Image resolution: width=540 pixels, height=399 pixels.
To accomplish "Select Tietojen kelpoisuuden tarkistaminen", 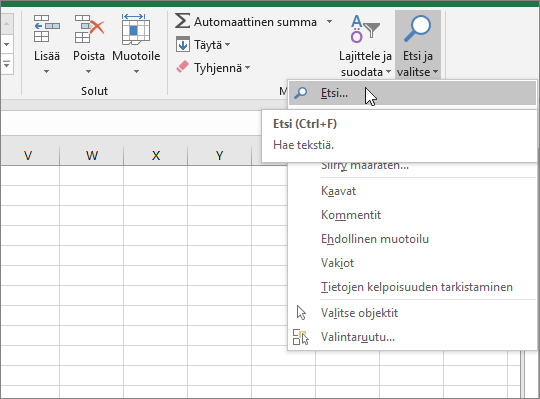I will pos(417,287).
